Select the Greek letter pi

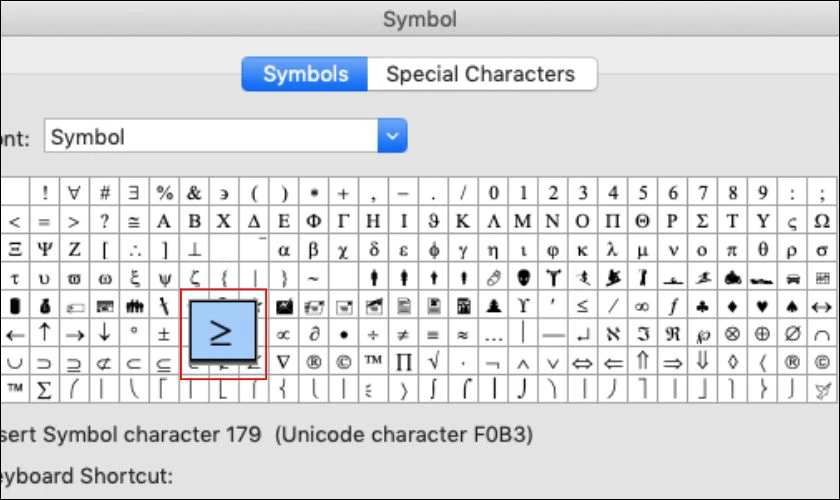(x=731, y=250)
